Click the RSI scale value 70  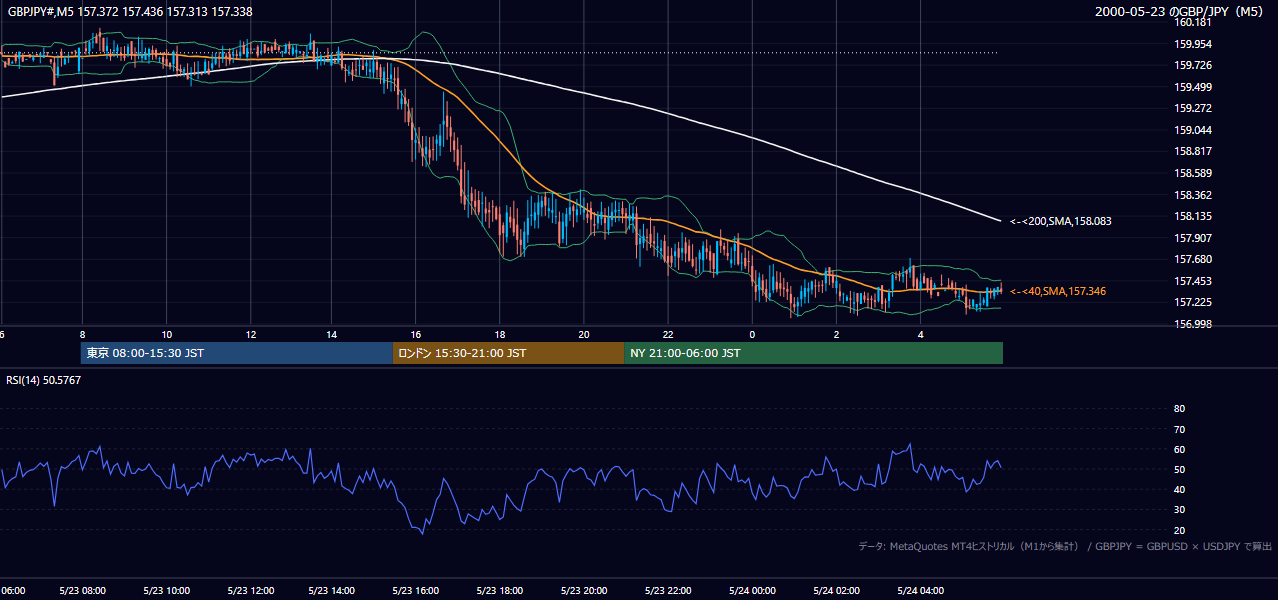coord(1179,429)
